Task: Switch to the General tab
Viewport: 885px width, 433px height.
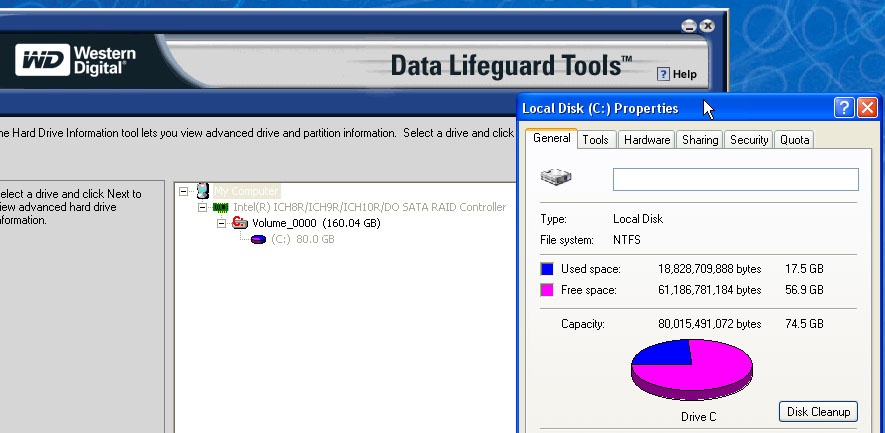Action: [551, 138]
